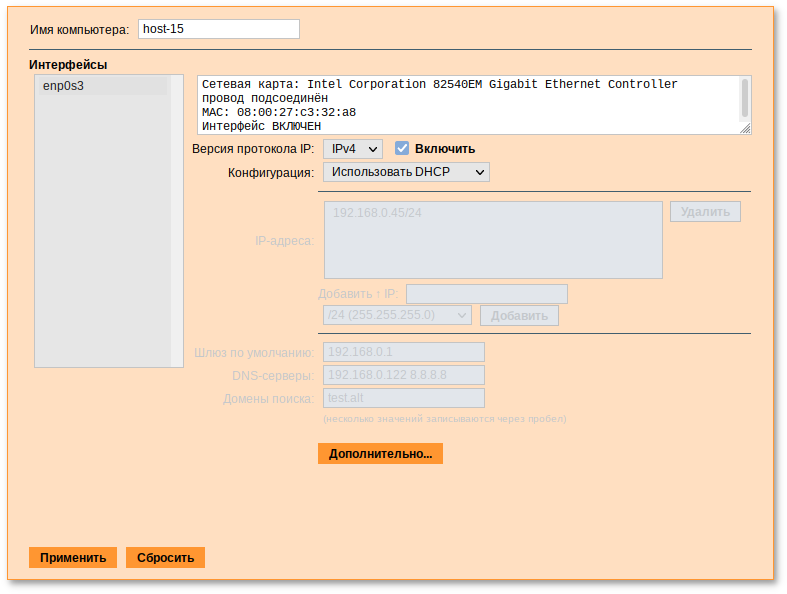Click the info box resize handle

coord(745,129)
